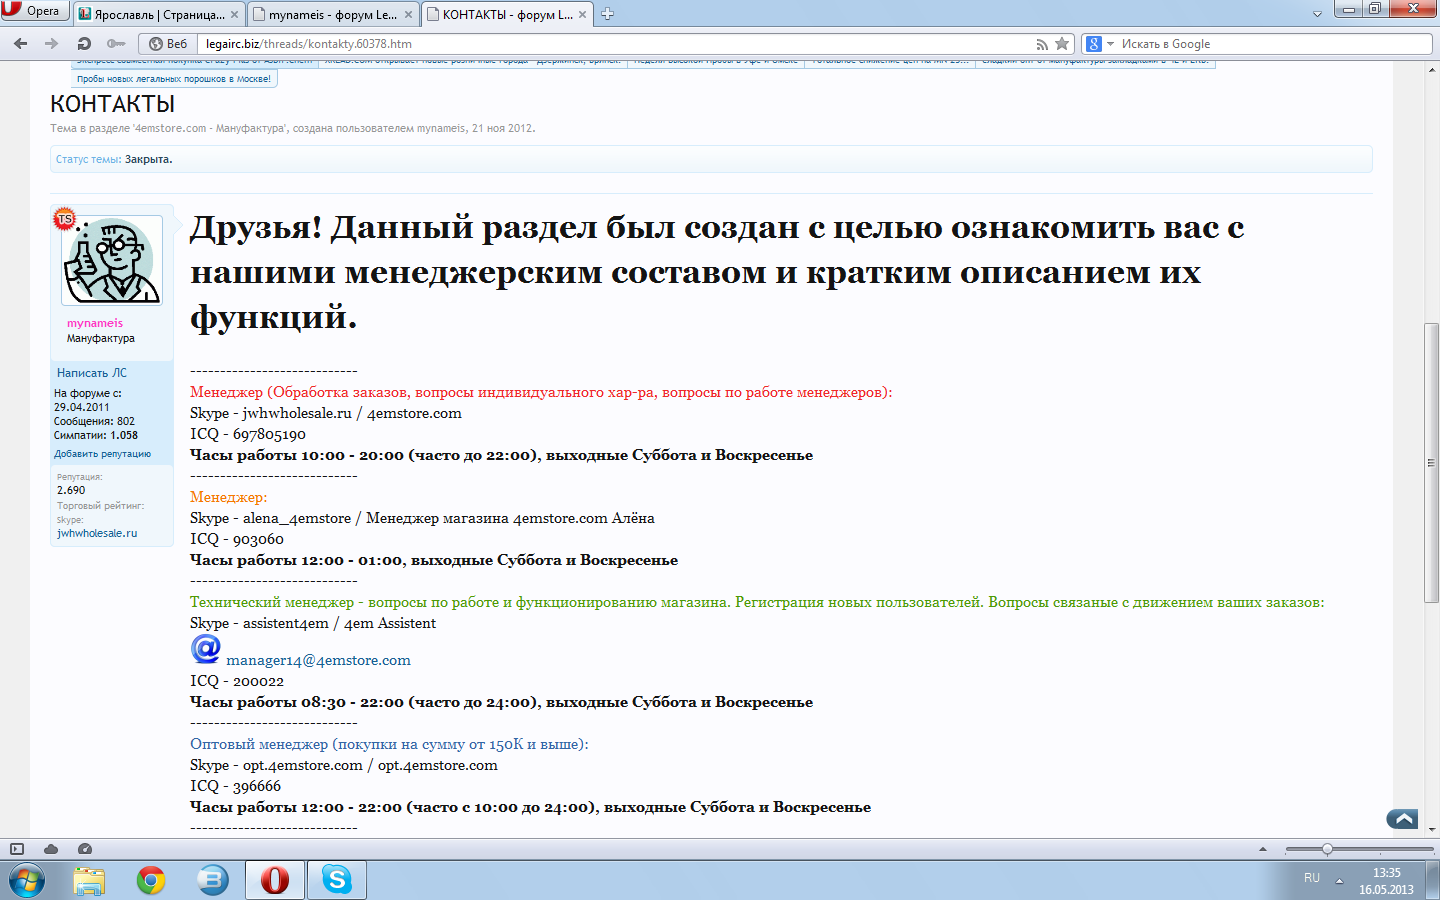Close the КОНТАКТЫ - форум tab
The width and height of the screenshot is (1440, 900).
coord(583,15)
